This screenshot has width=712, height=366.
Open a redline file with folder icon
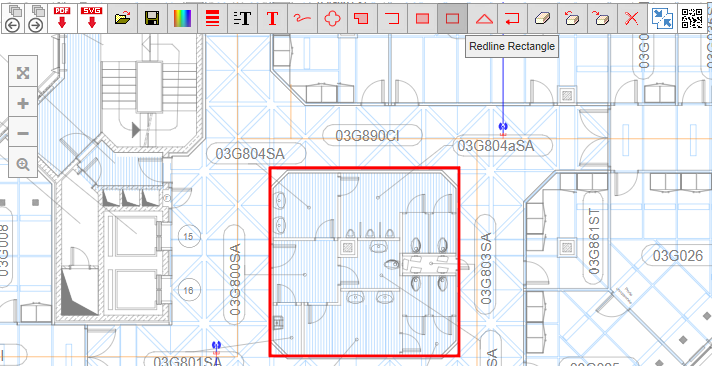(x=122, y=18)
